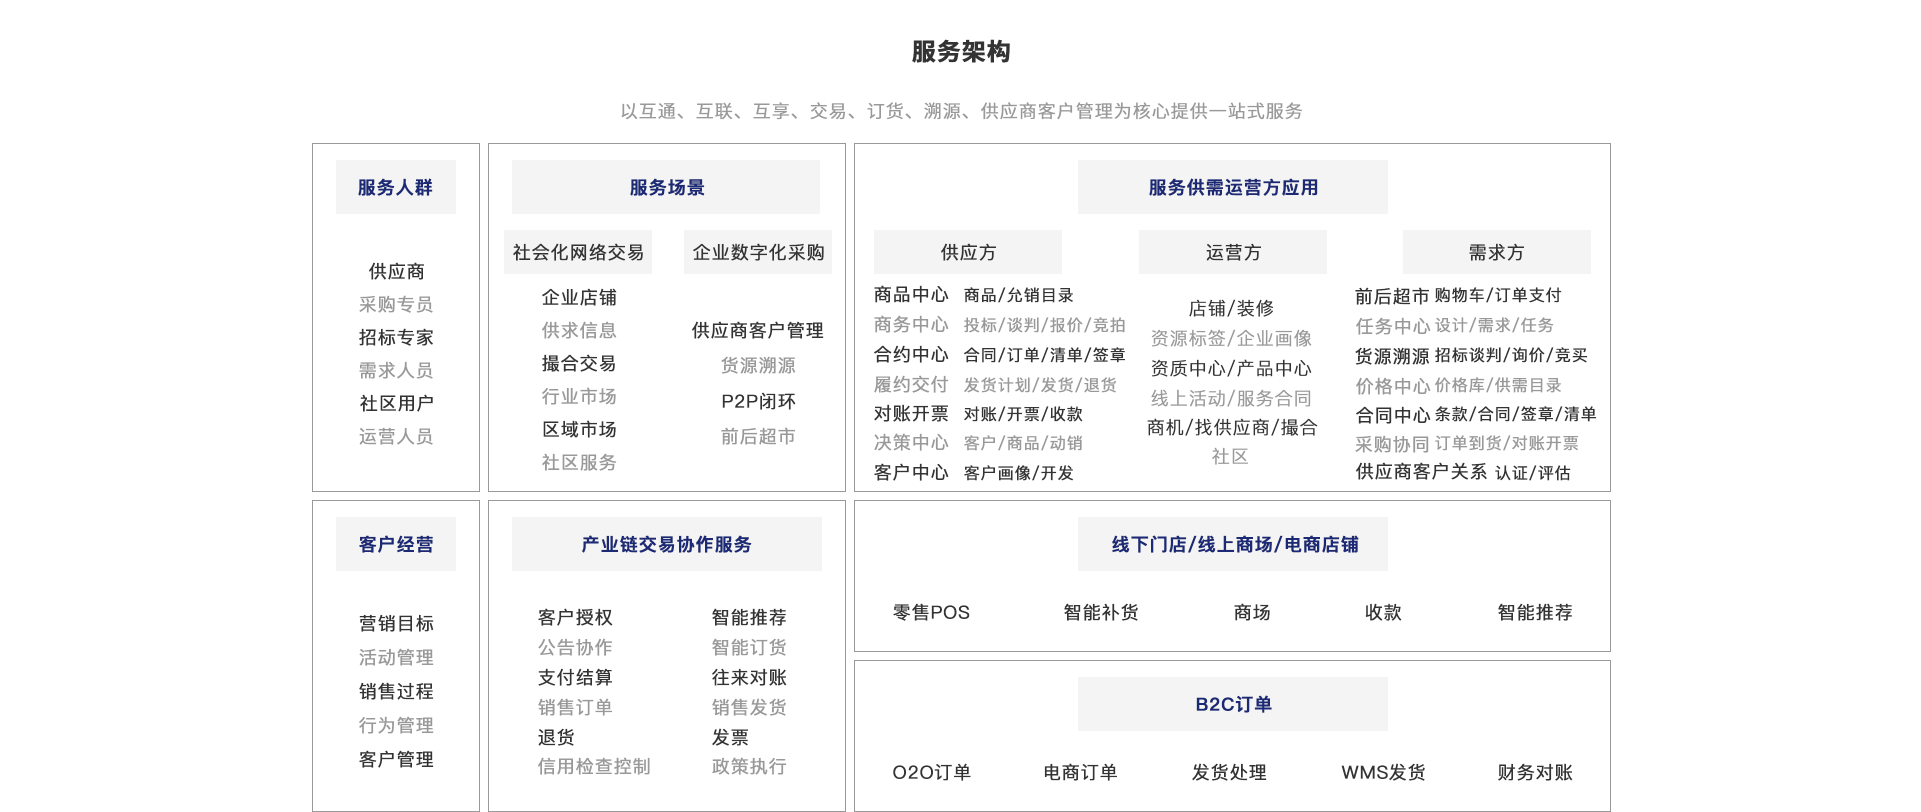The height and width of the screenshot is (812, 1921).
Task: Click 供应商 under 服务人群
Action: 396,271
